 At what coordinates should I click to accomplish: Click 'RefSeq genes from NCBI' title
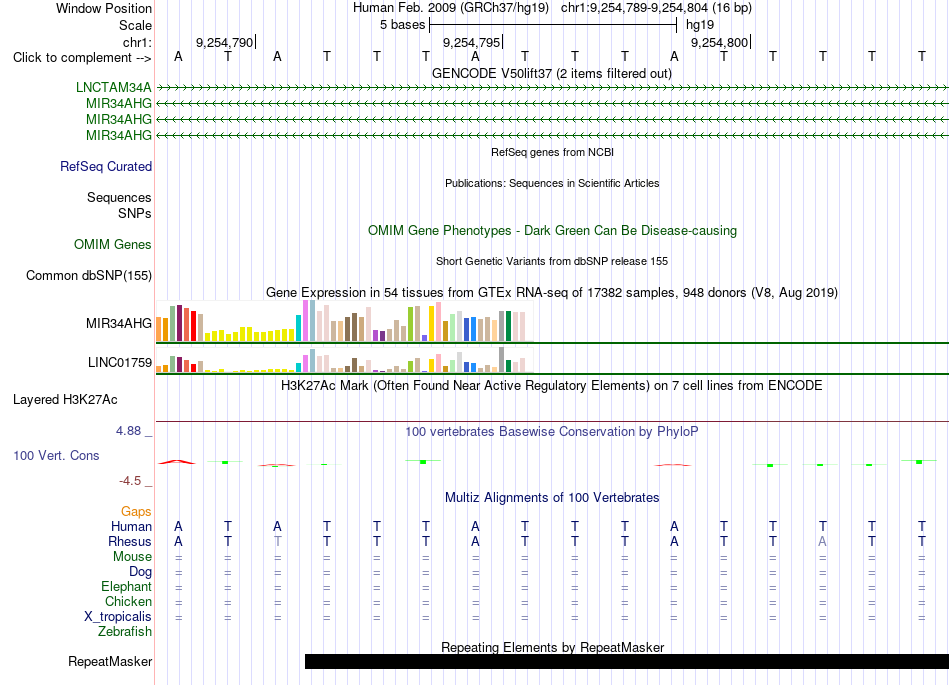[553, 152]
